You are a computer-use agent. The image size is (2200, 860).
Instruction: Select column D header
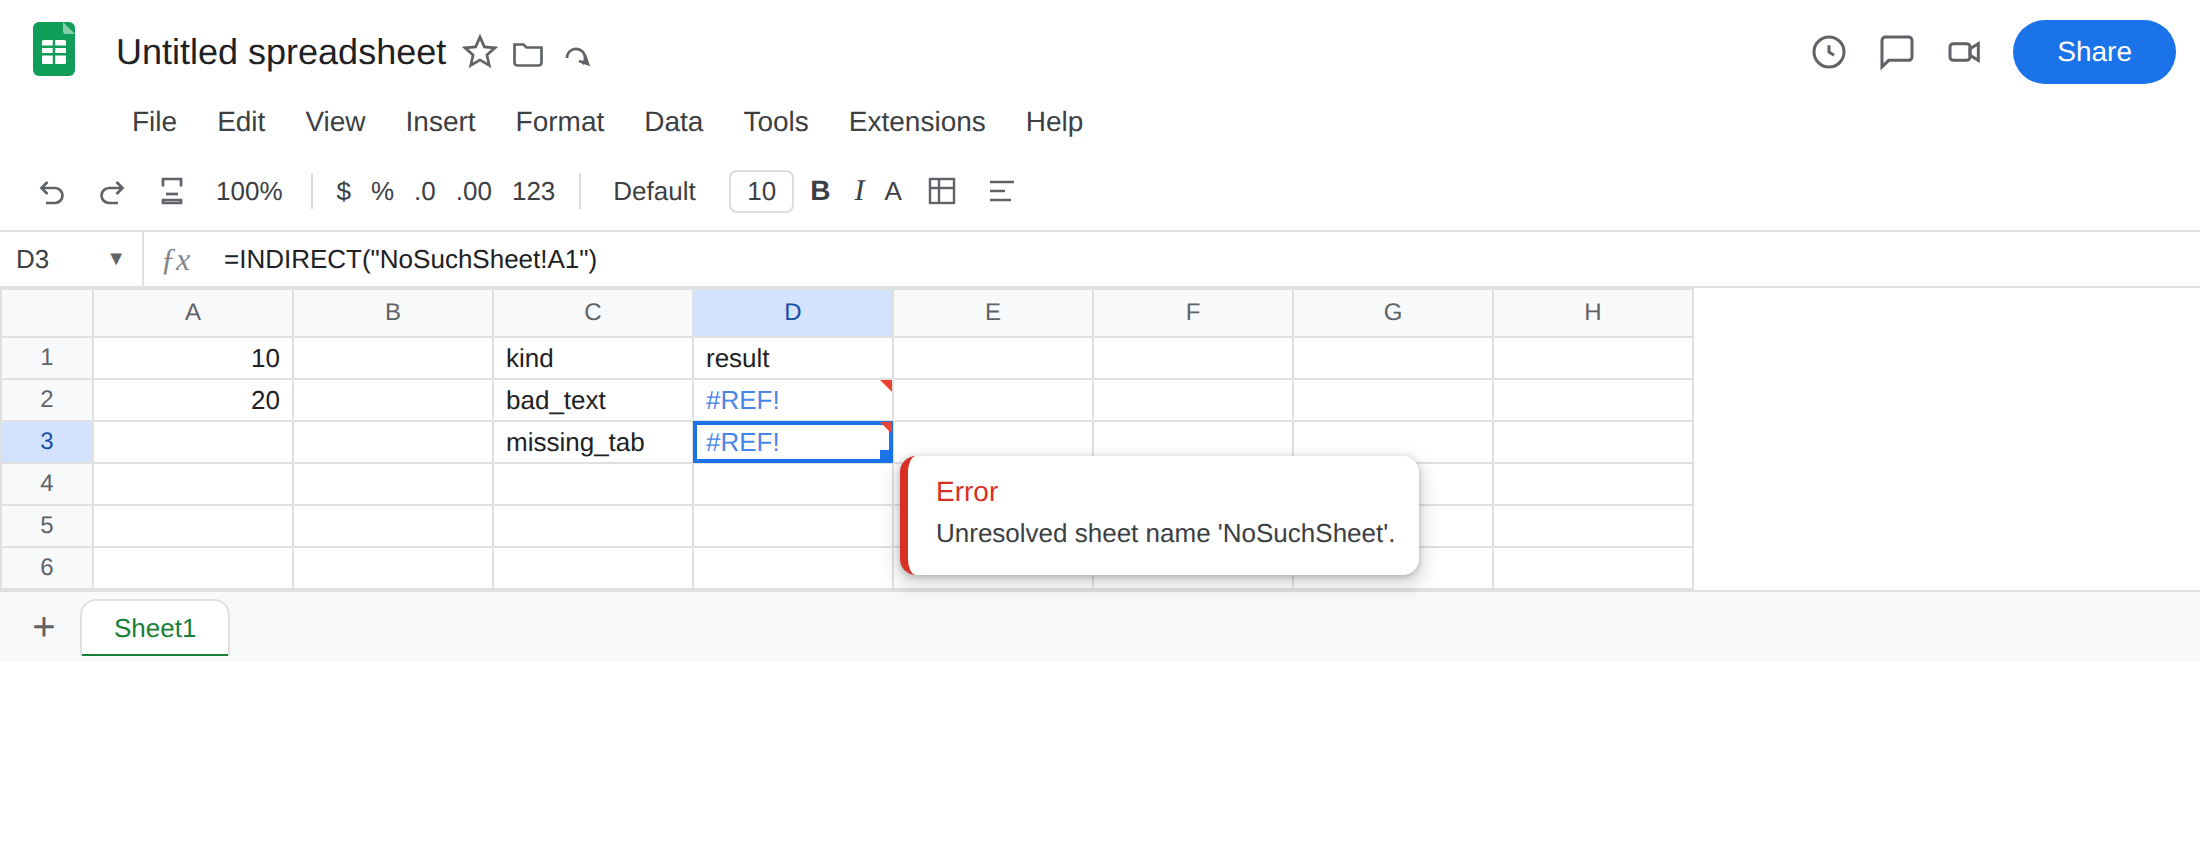tap(793, 312)
